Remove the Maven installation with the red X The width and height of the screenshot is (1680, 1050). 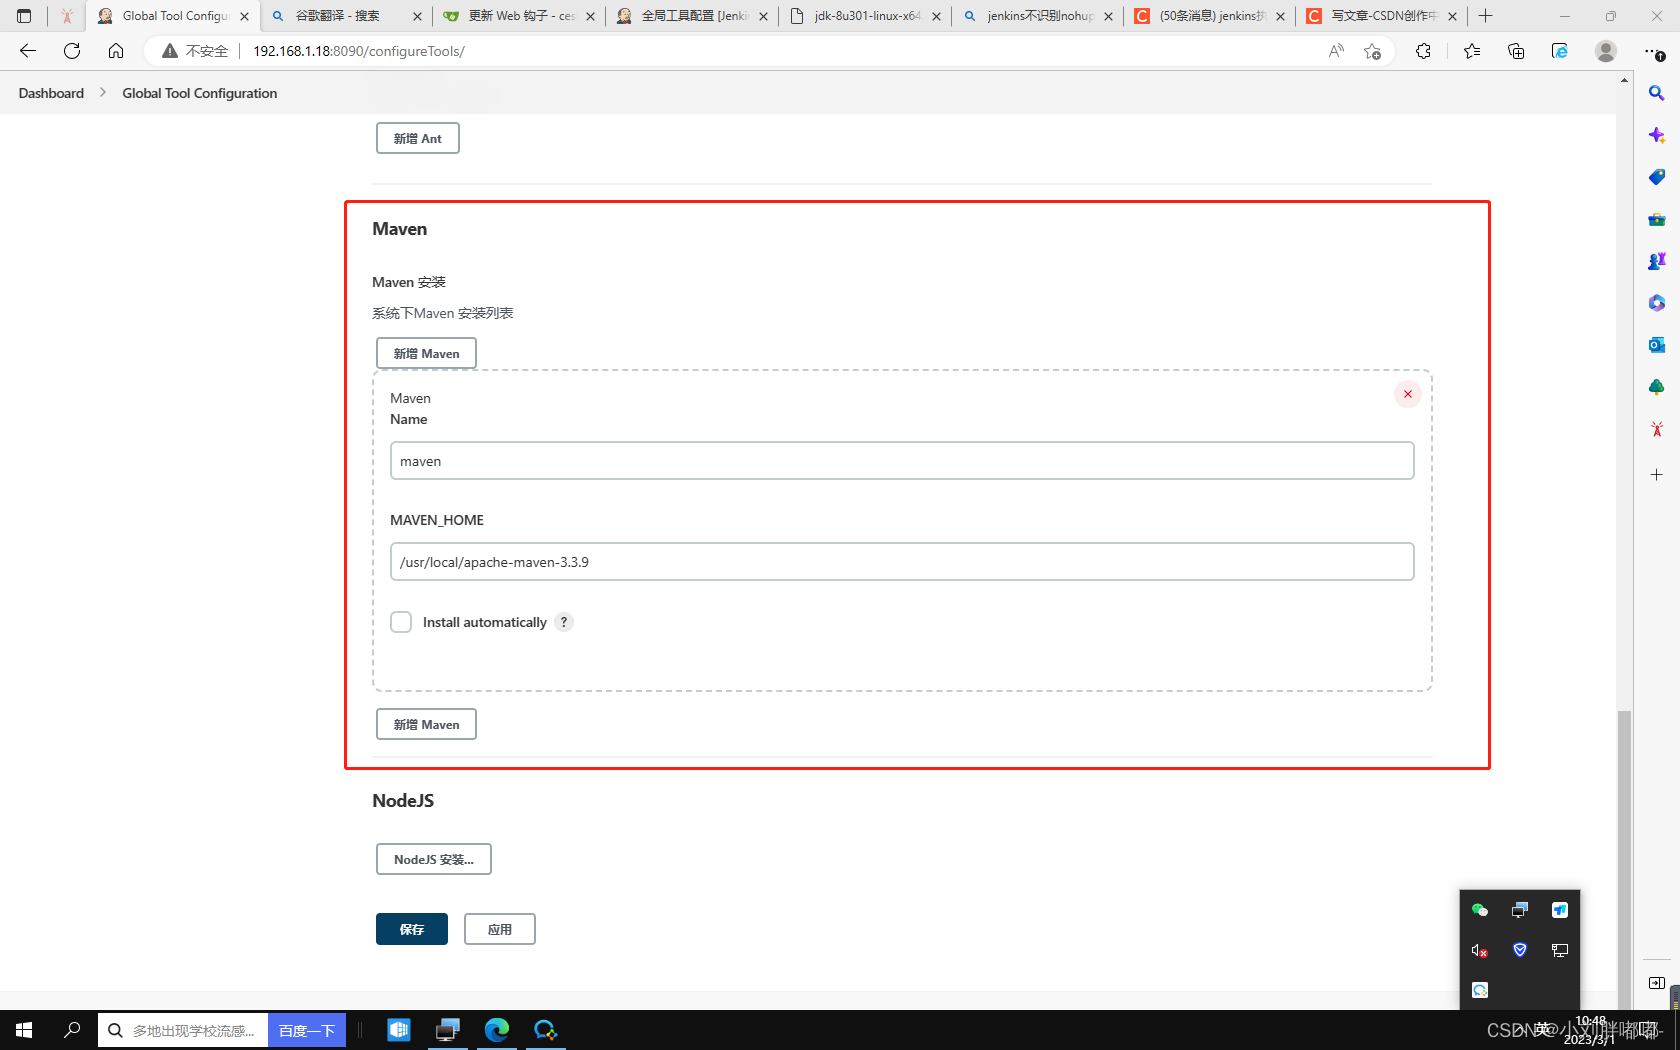click(1407, 394)
